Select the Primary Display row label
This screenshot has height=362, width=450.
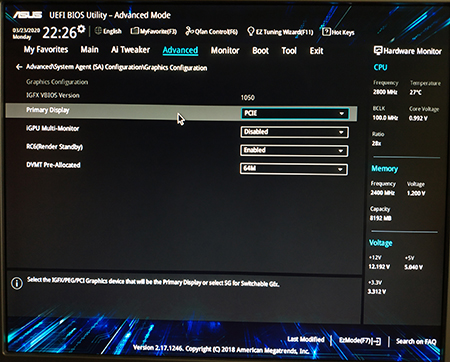48,110
